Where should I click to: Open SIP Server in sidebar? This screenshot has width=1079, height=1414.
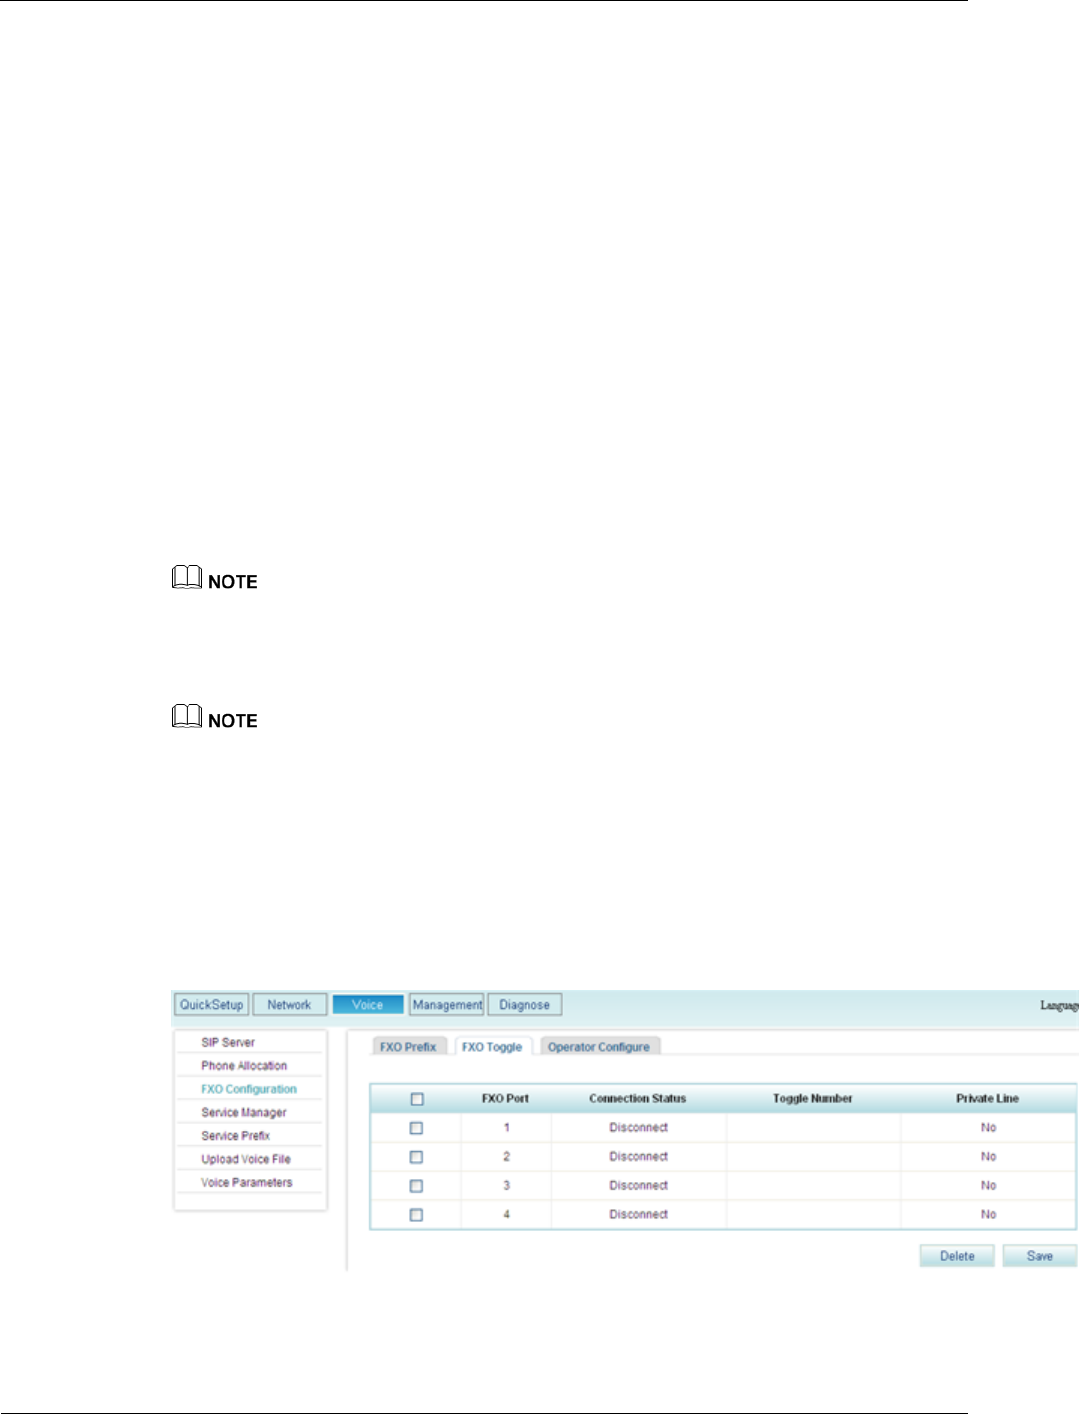[228, 1042]
